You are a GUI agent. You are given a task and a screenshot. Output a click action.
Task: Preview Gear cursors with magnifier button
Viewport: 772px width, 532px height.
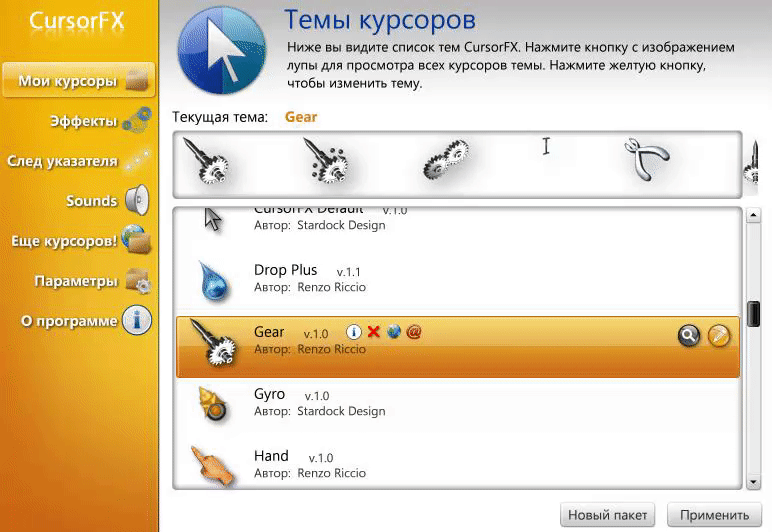point(689,336)
